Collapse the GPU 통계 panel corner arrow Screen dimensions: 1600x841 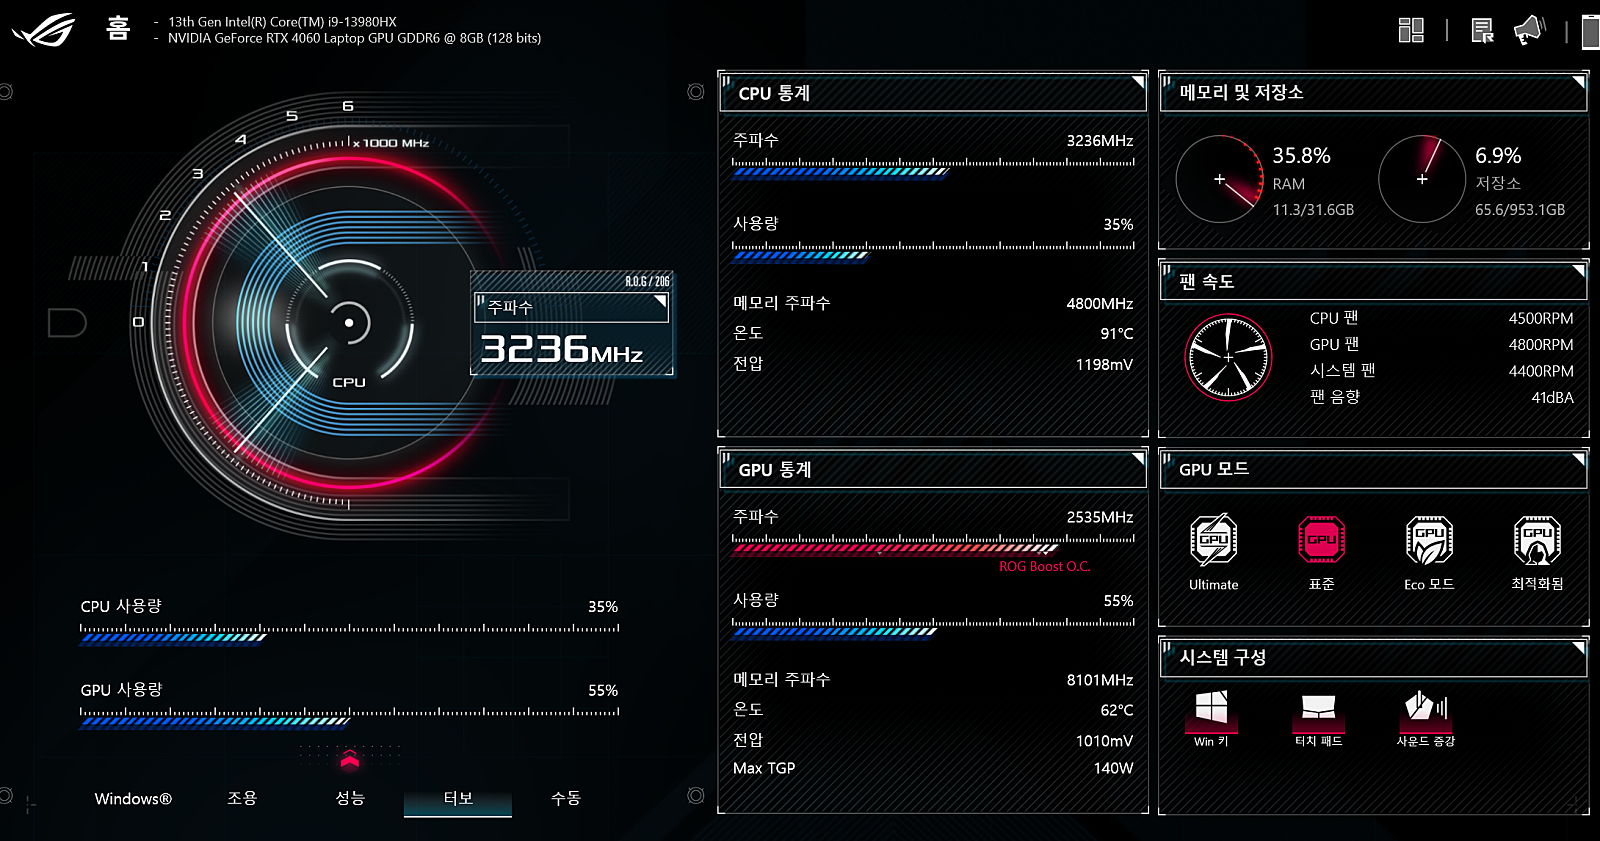pyautogui.click(x=1137, y=458)
